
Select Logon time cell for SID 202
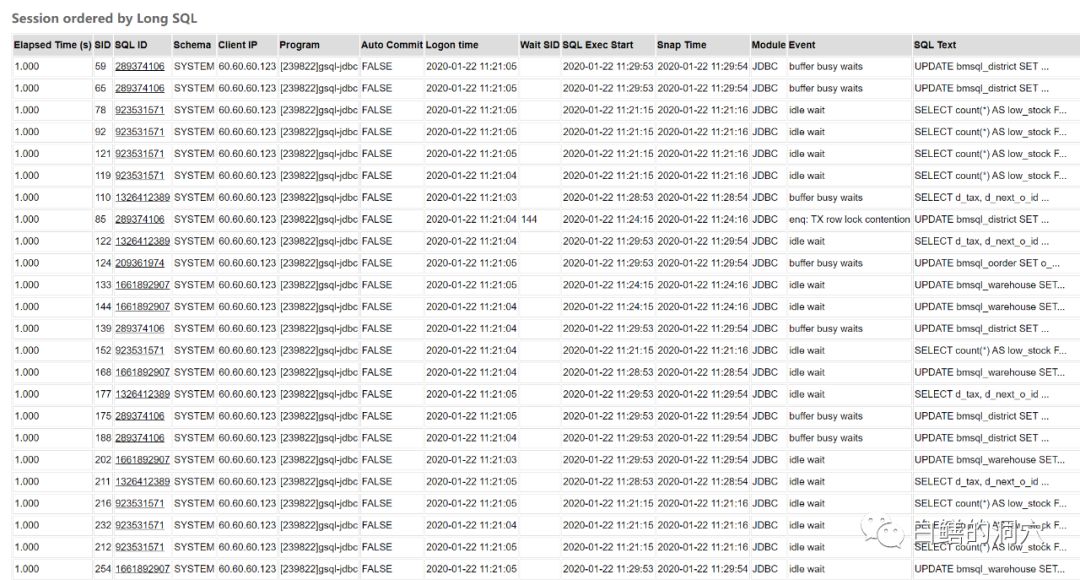(471, 460)
